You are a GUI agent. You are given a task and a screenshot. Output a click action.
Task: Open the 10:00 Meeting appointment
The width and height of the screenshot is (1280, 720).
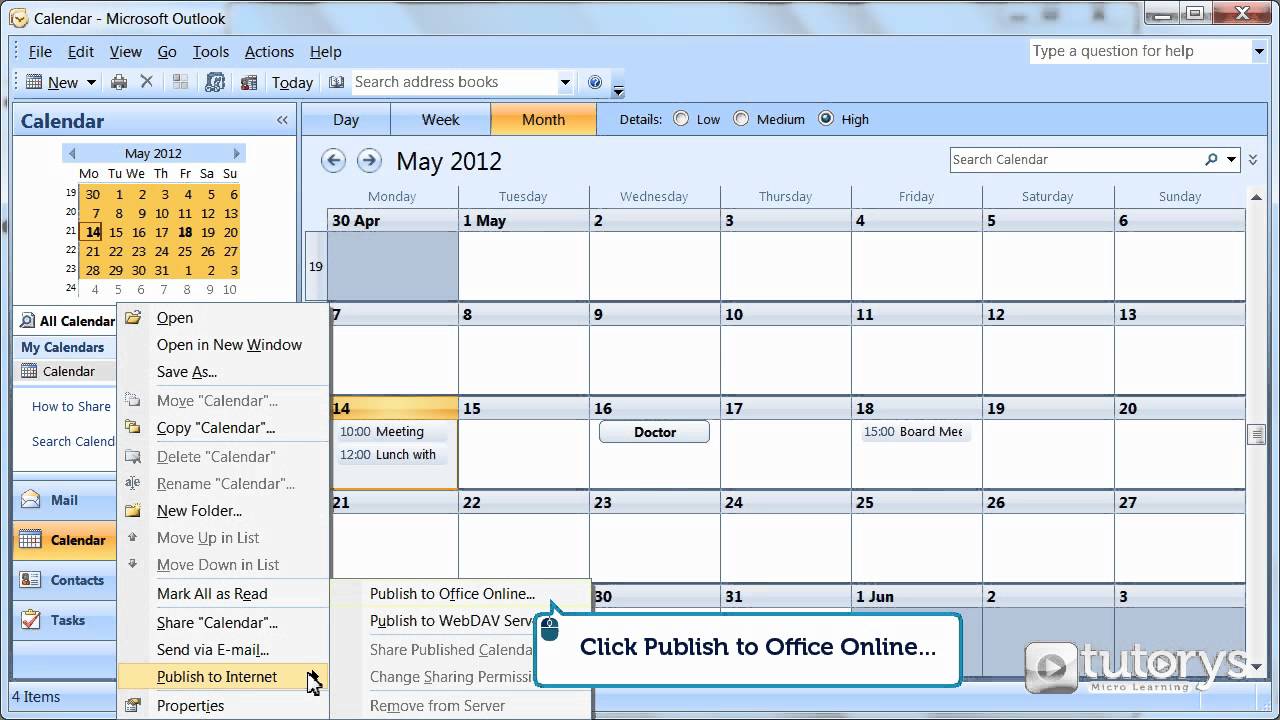click(393, 432)
